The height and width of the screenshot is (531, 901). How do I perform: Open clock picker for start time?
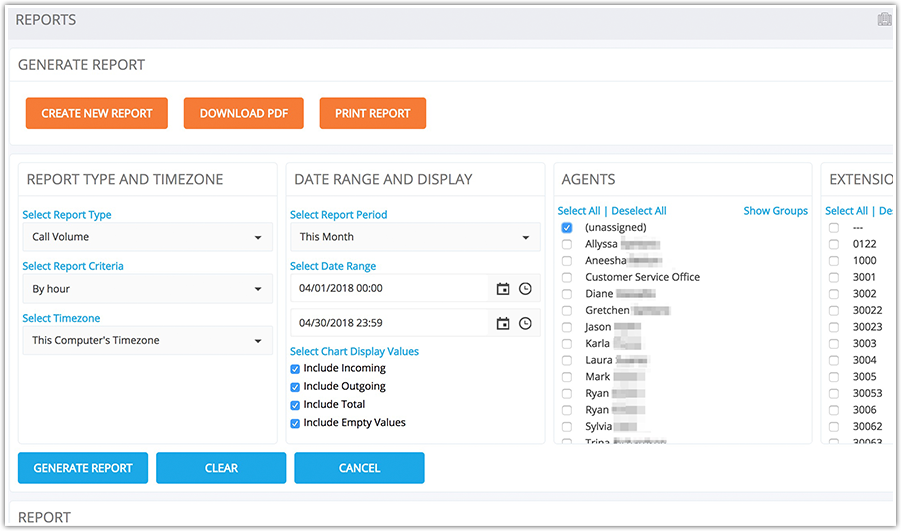coord(525,289)
